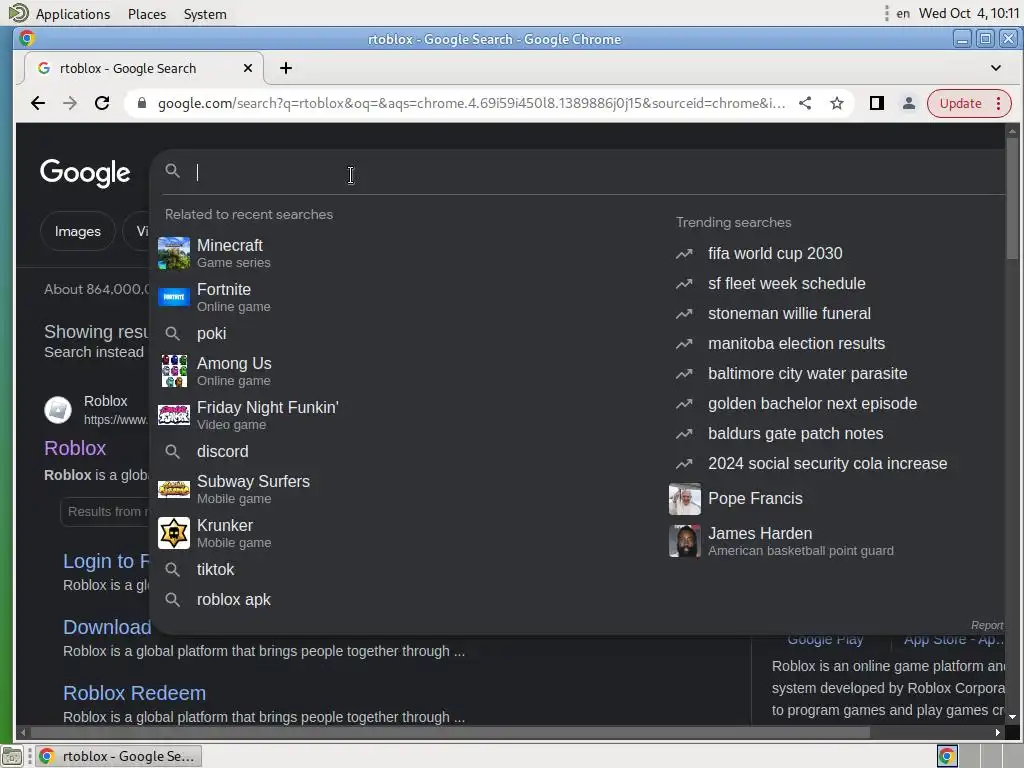The height and width of the screenshot is (768, 1024).
Task: Open the Roblox purple result title link
Action: click(x=75, y=448)
